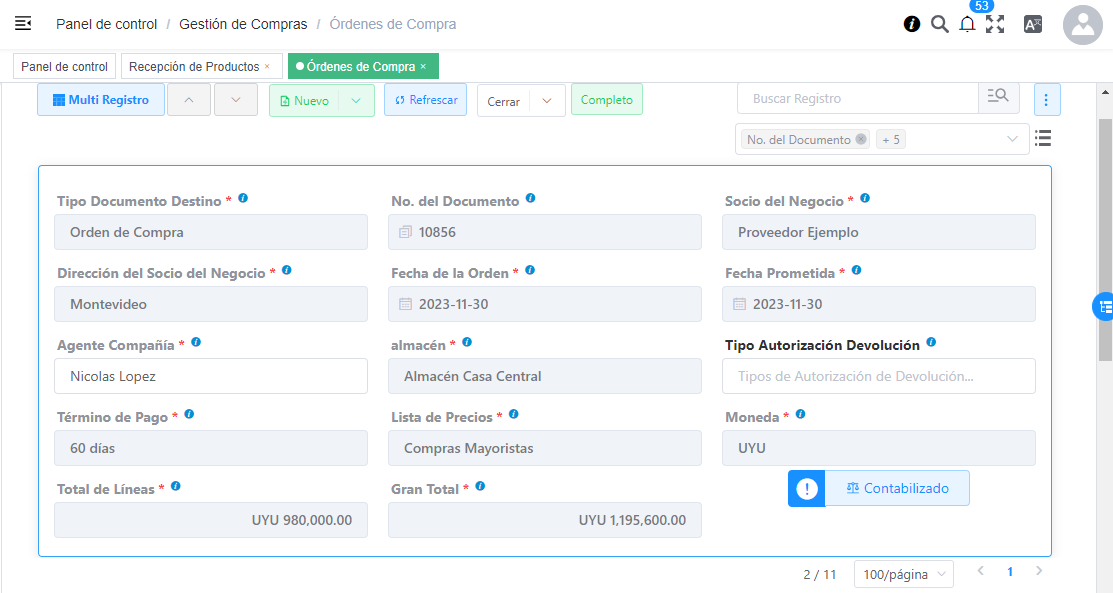Collapse the hamburger side menu
1113x593 pixels.
point(23,23)
